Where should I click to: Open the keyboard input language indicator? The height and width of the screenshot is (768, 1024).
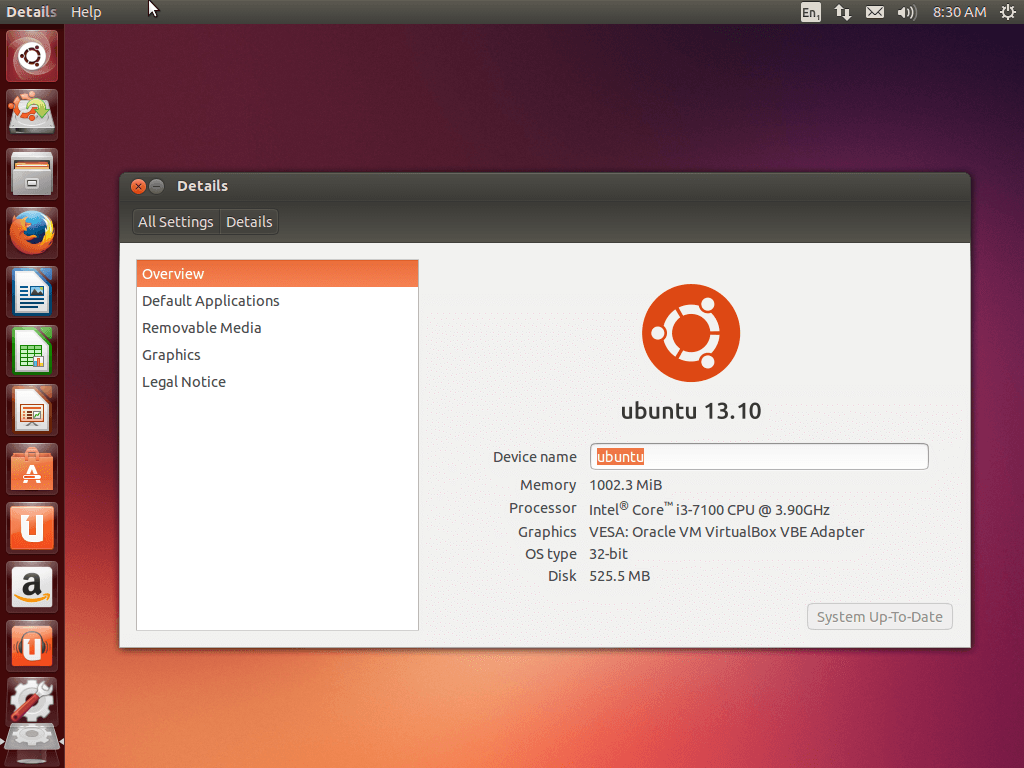coord(810,12)
